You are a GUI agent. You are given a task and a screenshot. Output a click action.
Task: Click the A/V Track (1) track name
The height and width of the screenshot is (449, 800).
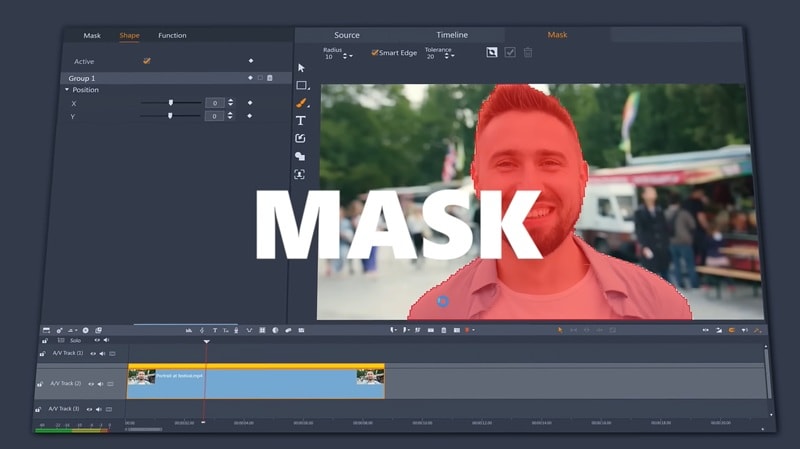click(67, 353)
